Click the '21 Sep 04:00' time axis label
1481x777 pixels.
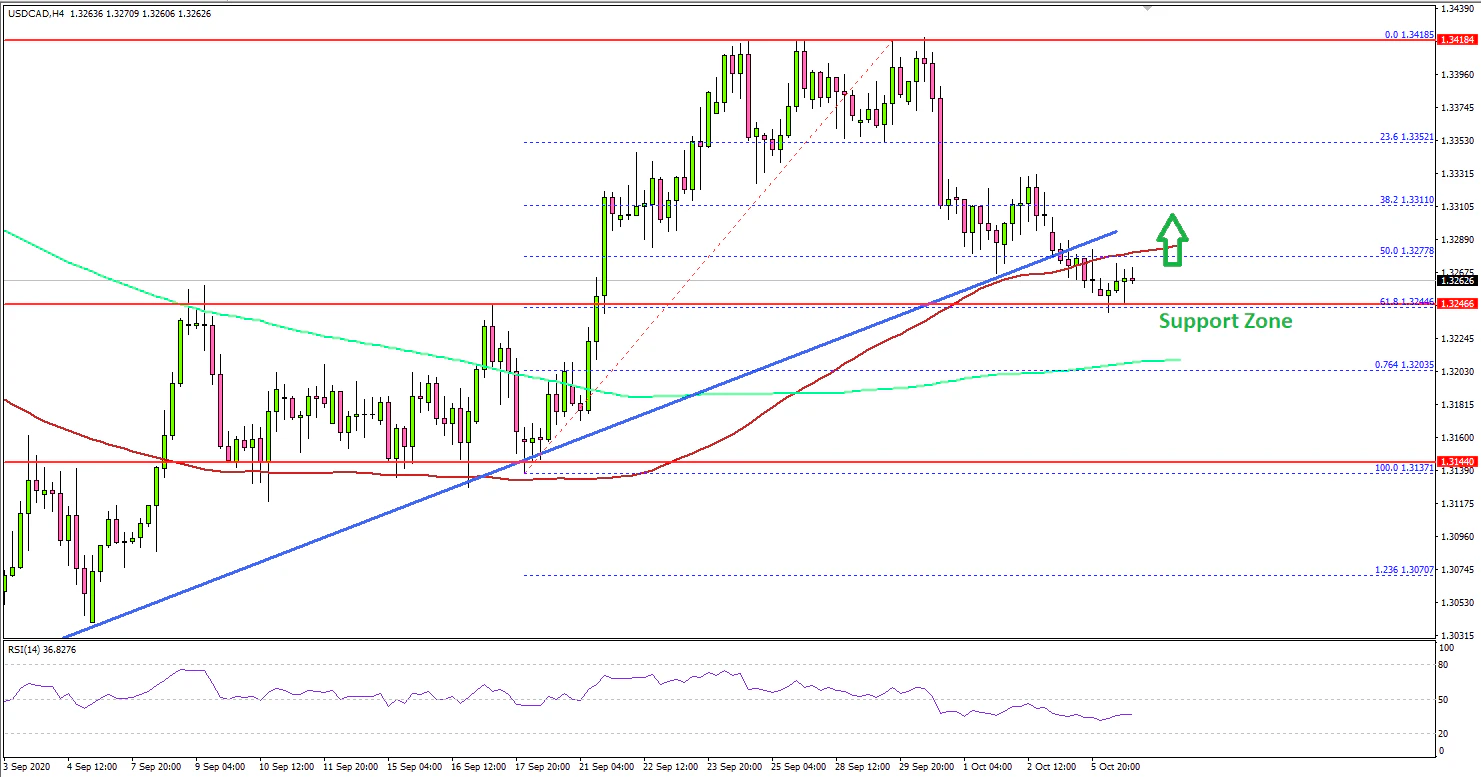click(x=604, y=767)
